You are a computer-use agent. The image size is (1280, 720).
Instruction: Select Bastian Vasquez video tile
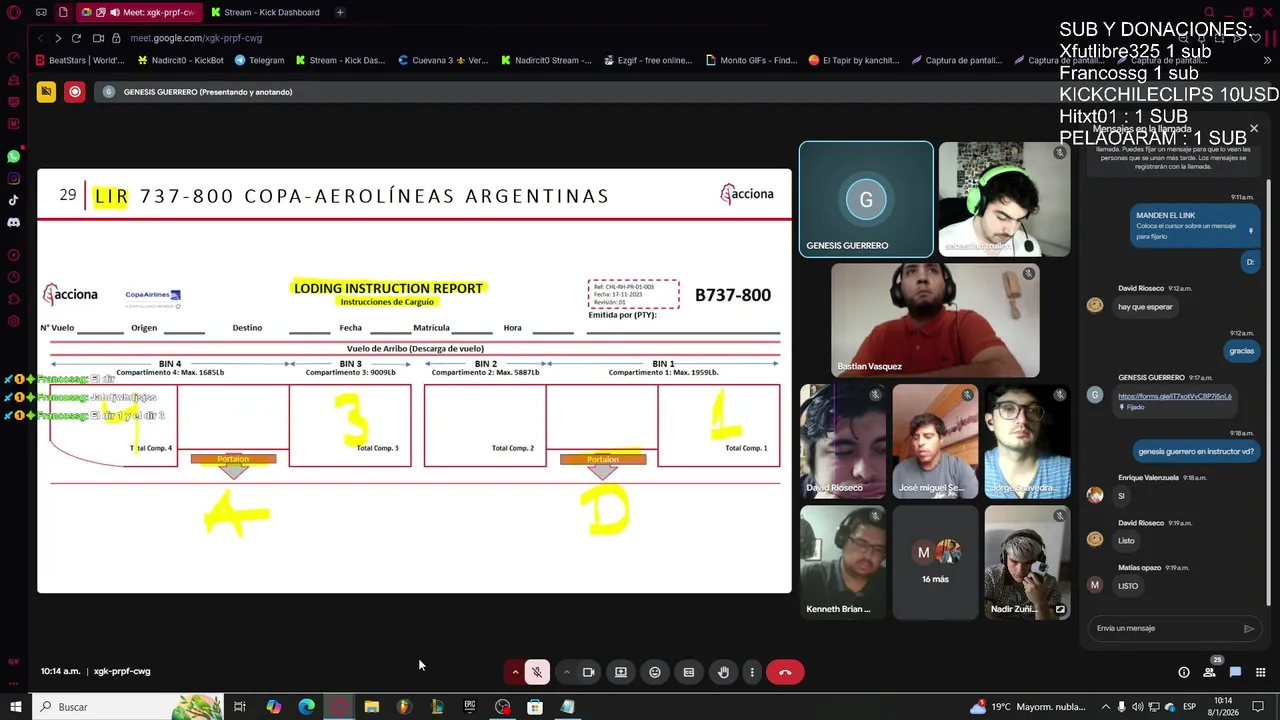(934, 319)
